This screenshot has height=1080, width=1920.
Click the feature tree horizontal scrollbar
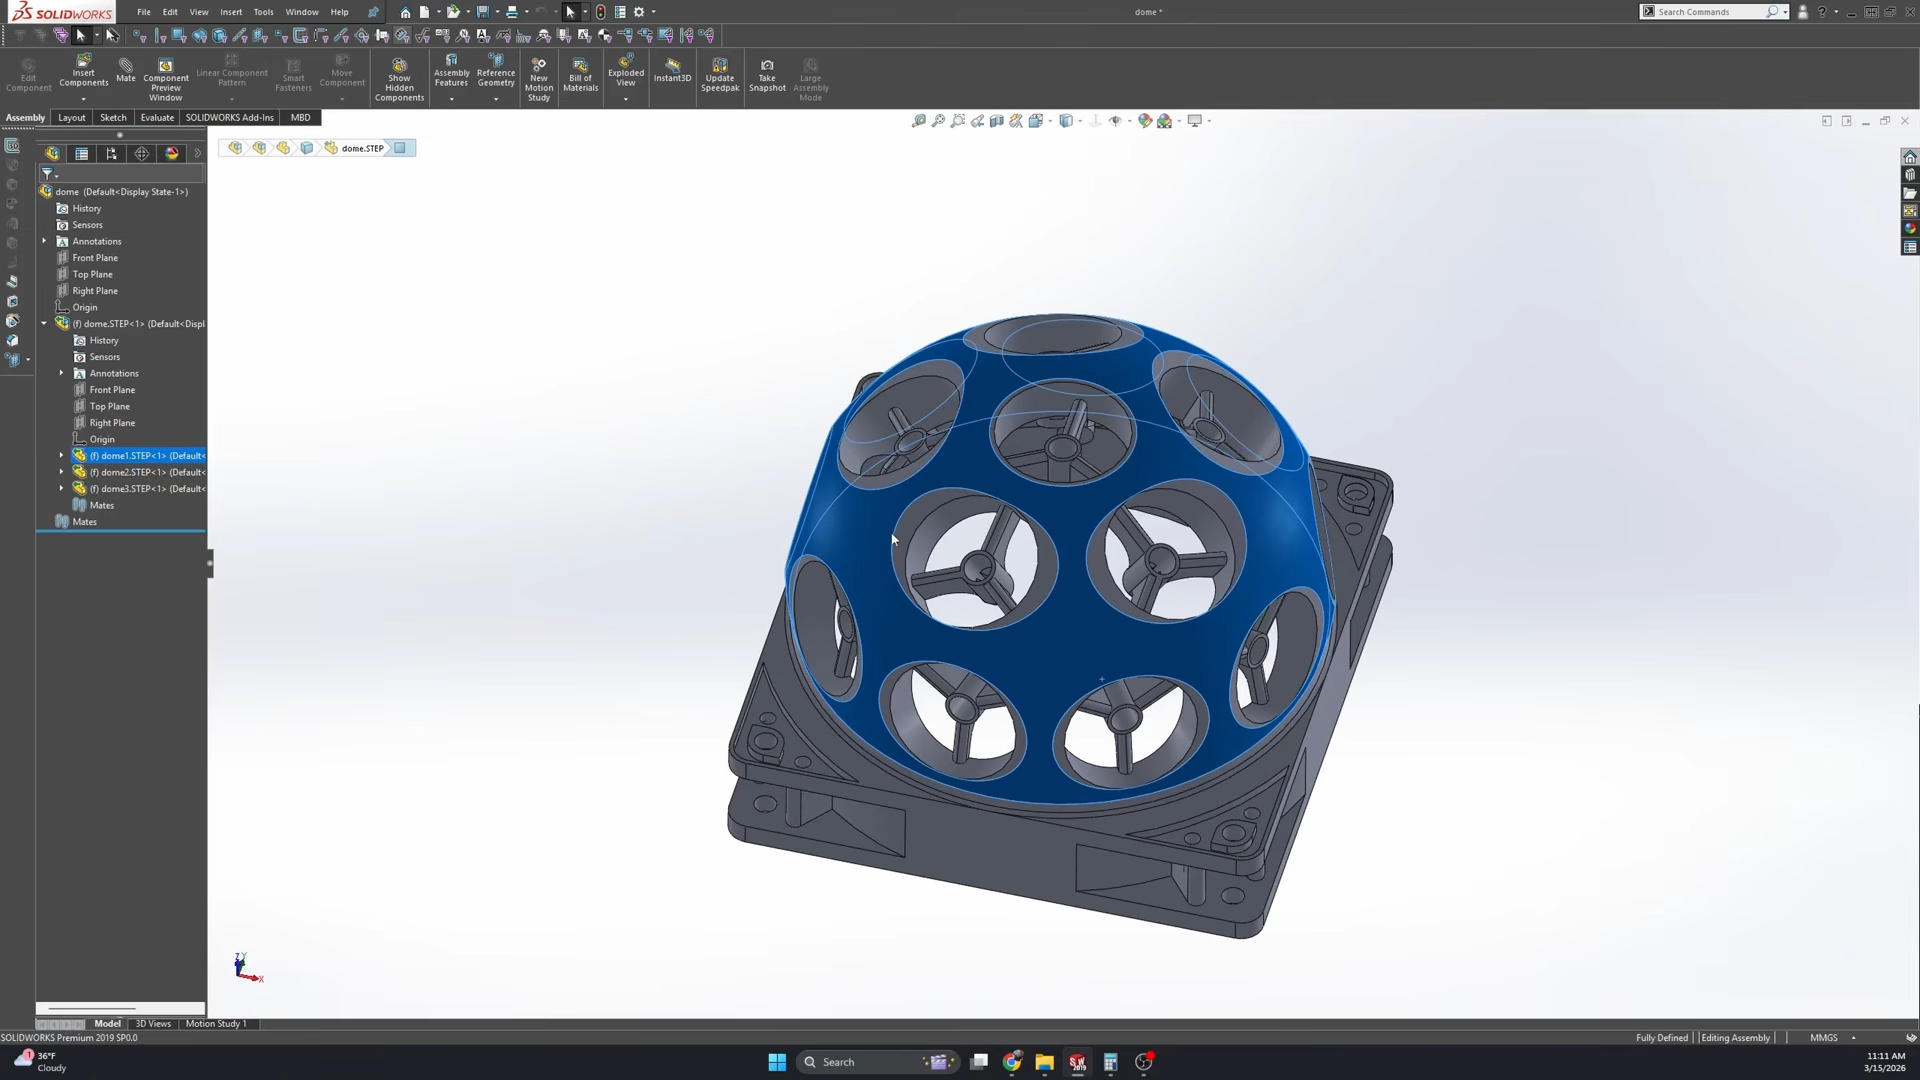coord(92,1008)
